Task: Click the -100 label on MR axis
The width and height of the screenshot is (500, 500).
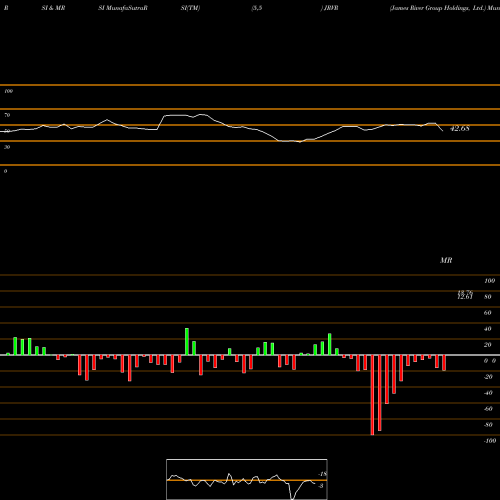Action: [x=490, y=441]
